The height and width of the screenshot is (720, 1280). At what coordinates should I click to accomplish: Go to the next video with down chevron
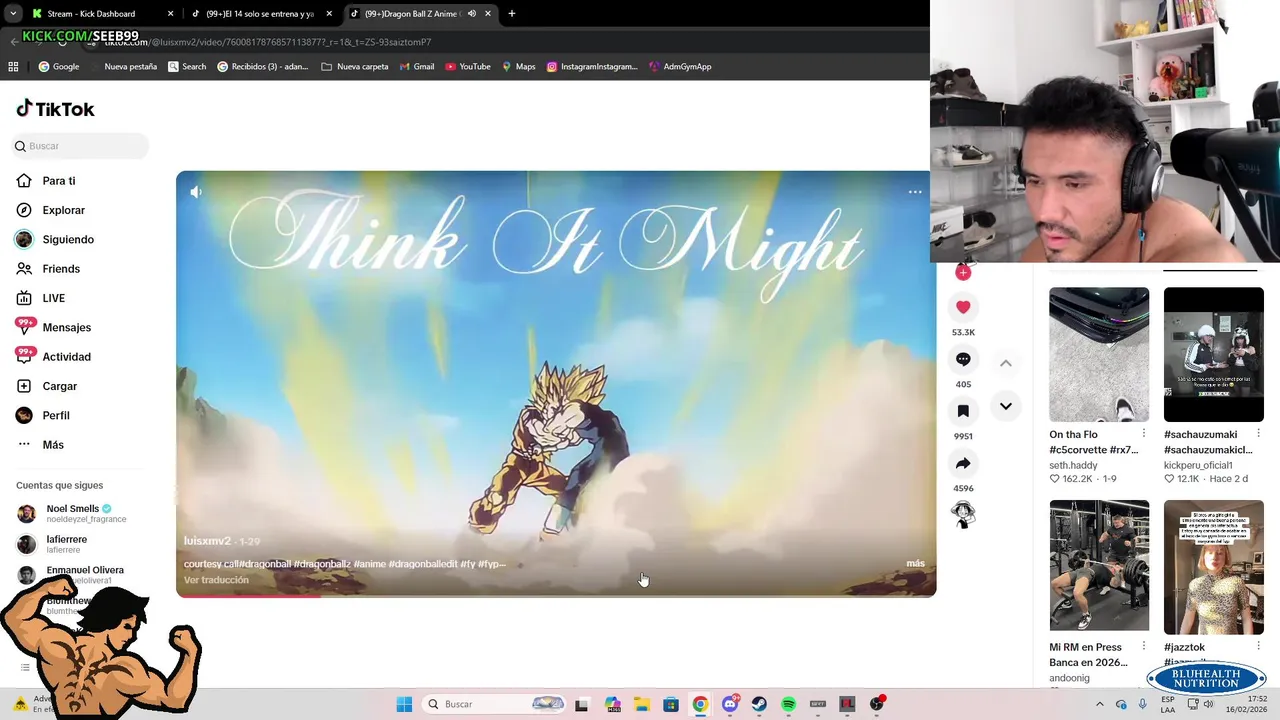[1006, 406]
